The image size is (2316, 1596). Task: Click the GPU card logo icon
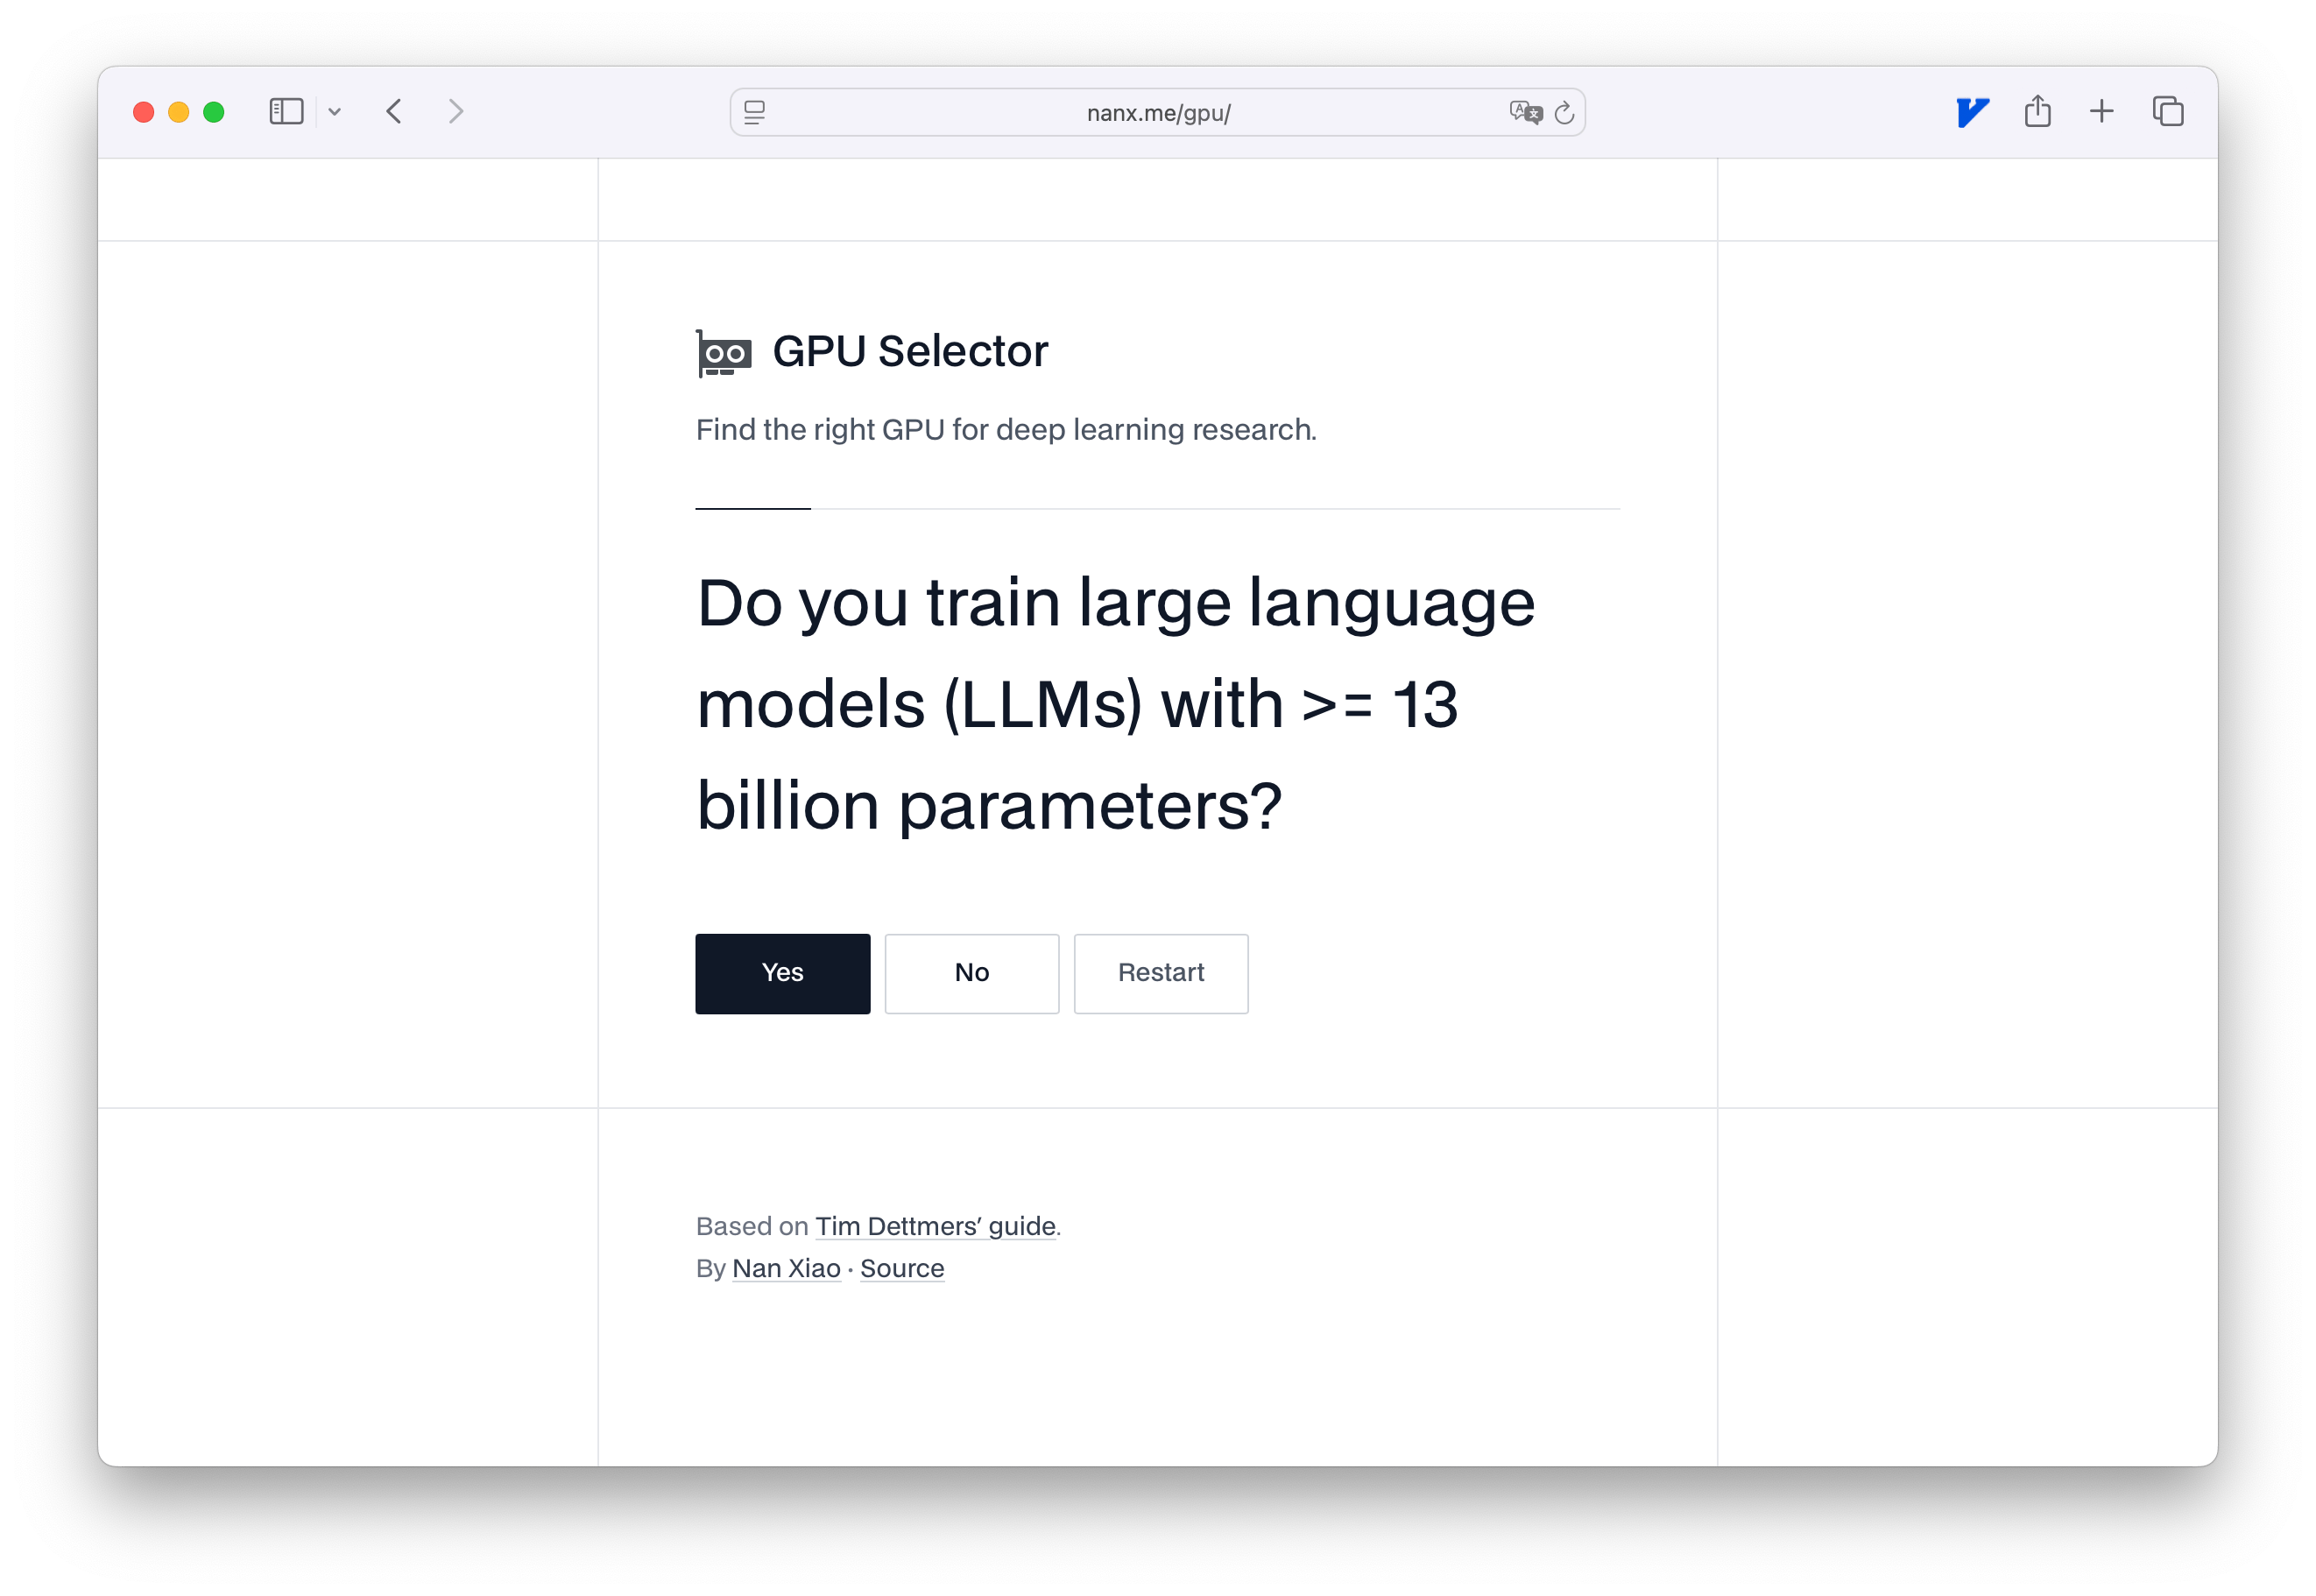point(723,353)
